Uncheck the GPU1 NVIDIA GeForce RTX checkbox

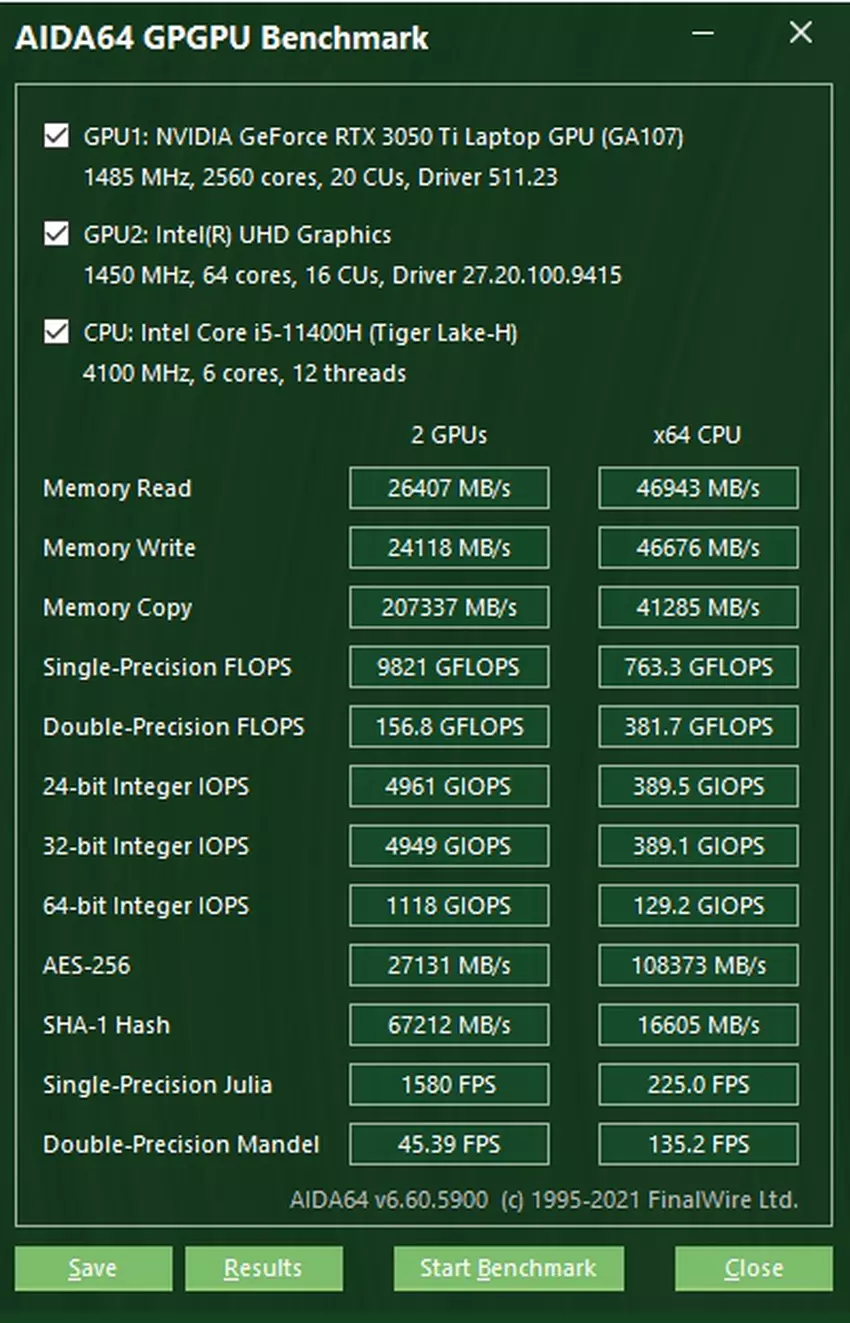[x=57, y=136]
